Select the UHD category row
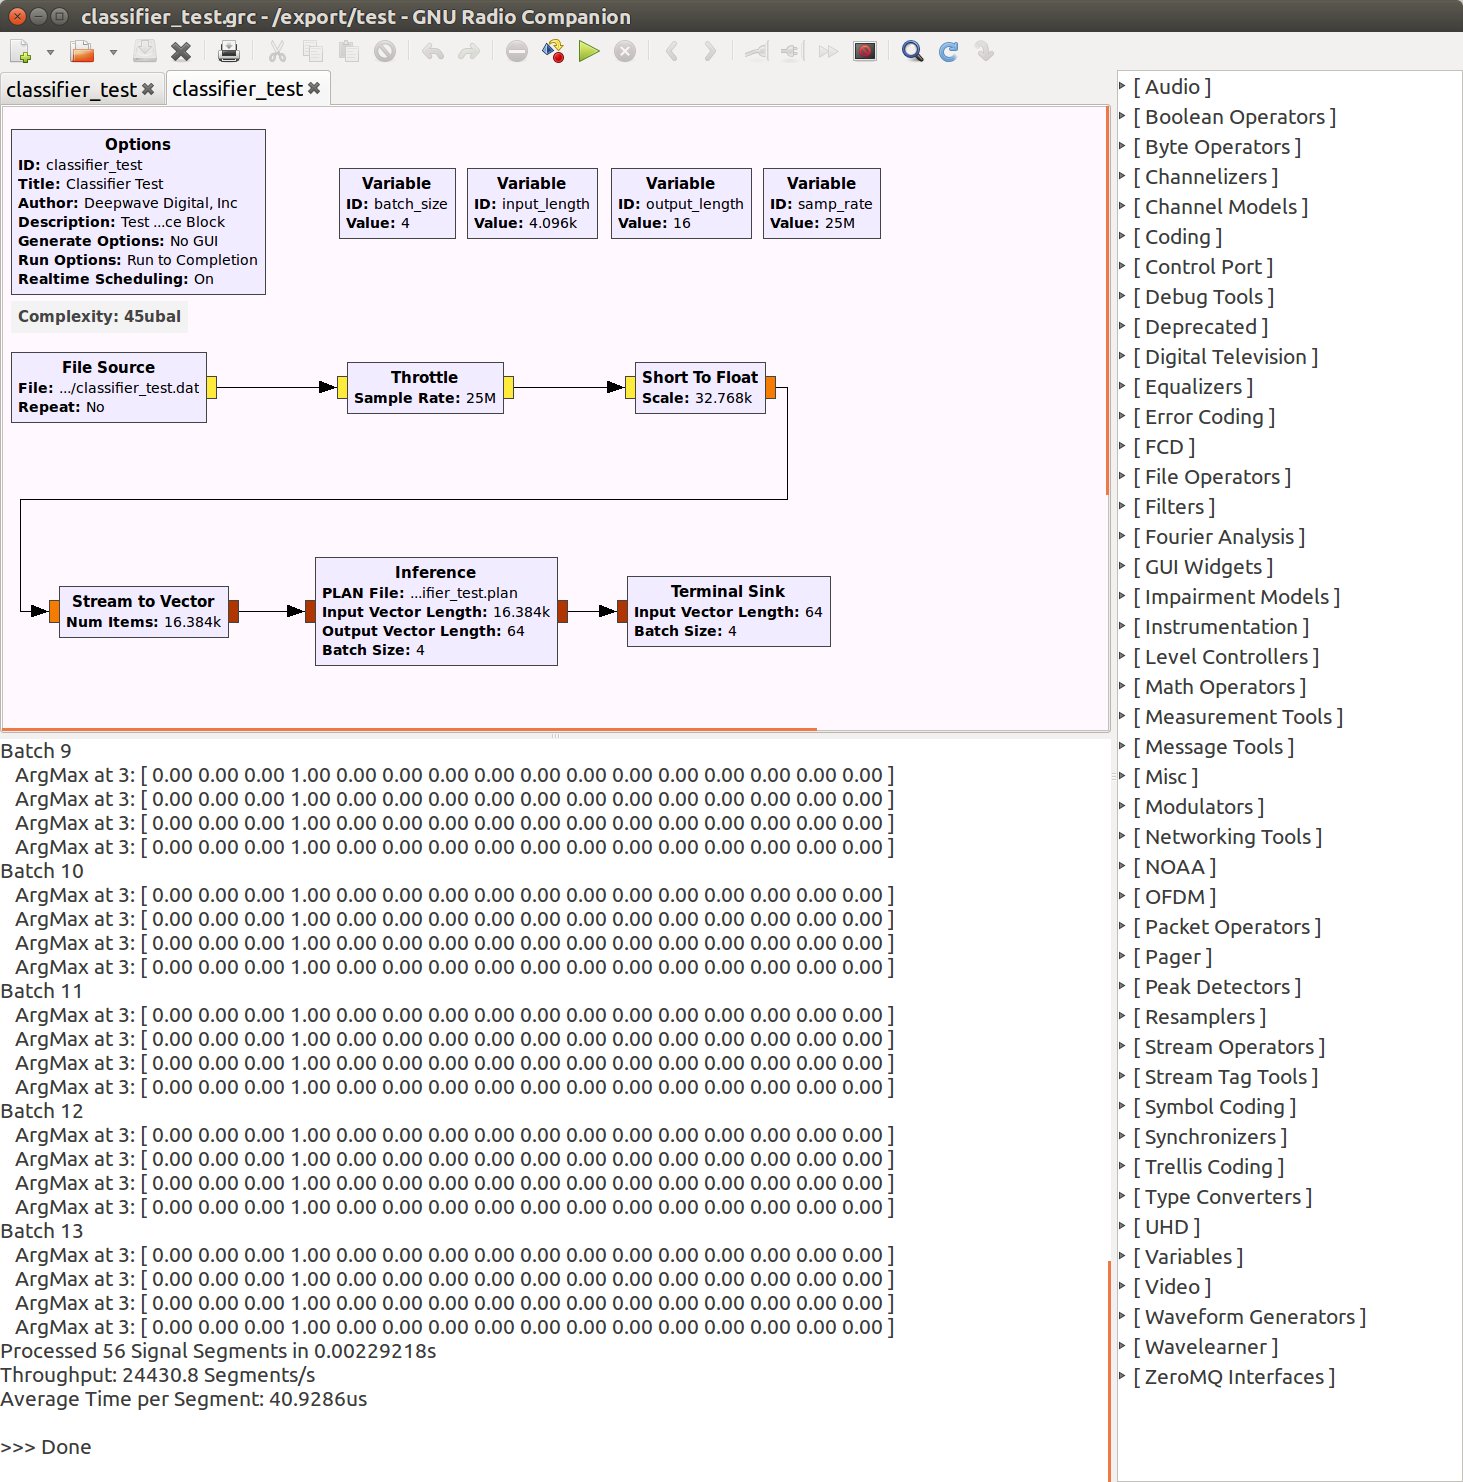This screenshot has width=1463, height=1482. (x=1288, y=1227)
